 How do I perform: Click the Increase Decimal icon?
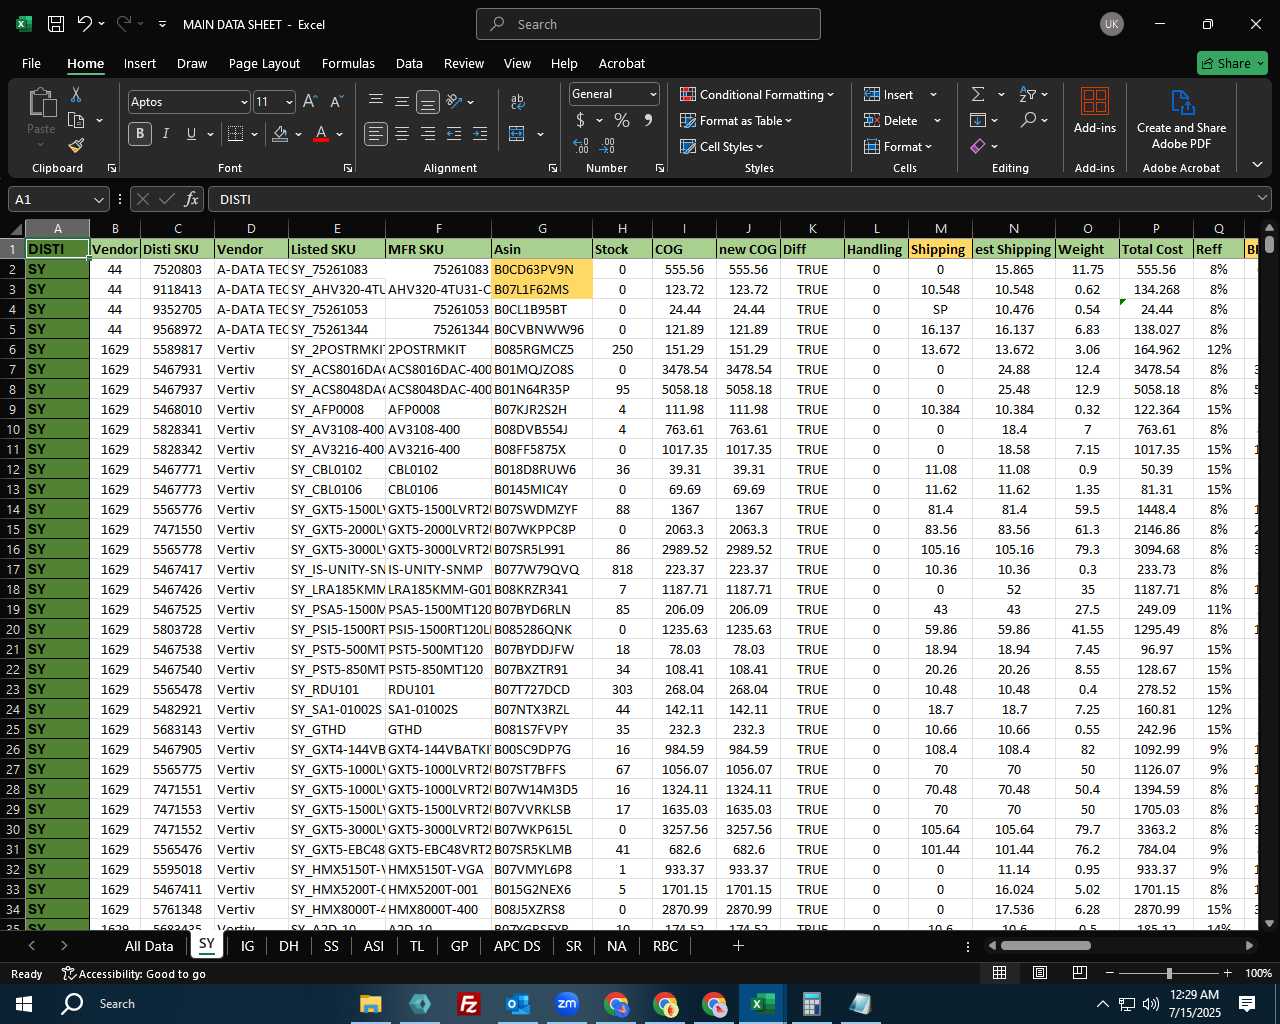pyautogui.click(x=581, y=146)
